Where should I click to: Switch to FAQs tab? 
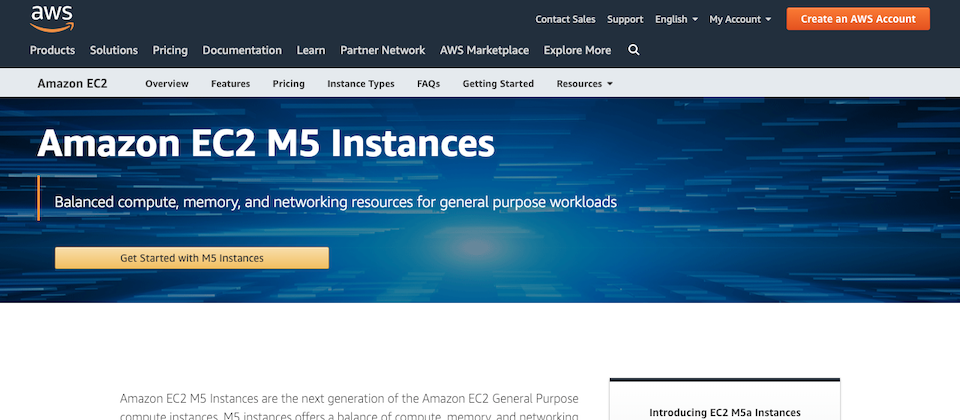(429, 84)
